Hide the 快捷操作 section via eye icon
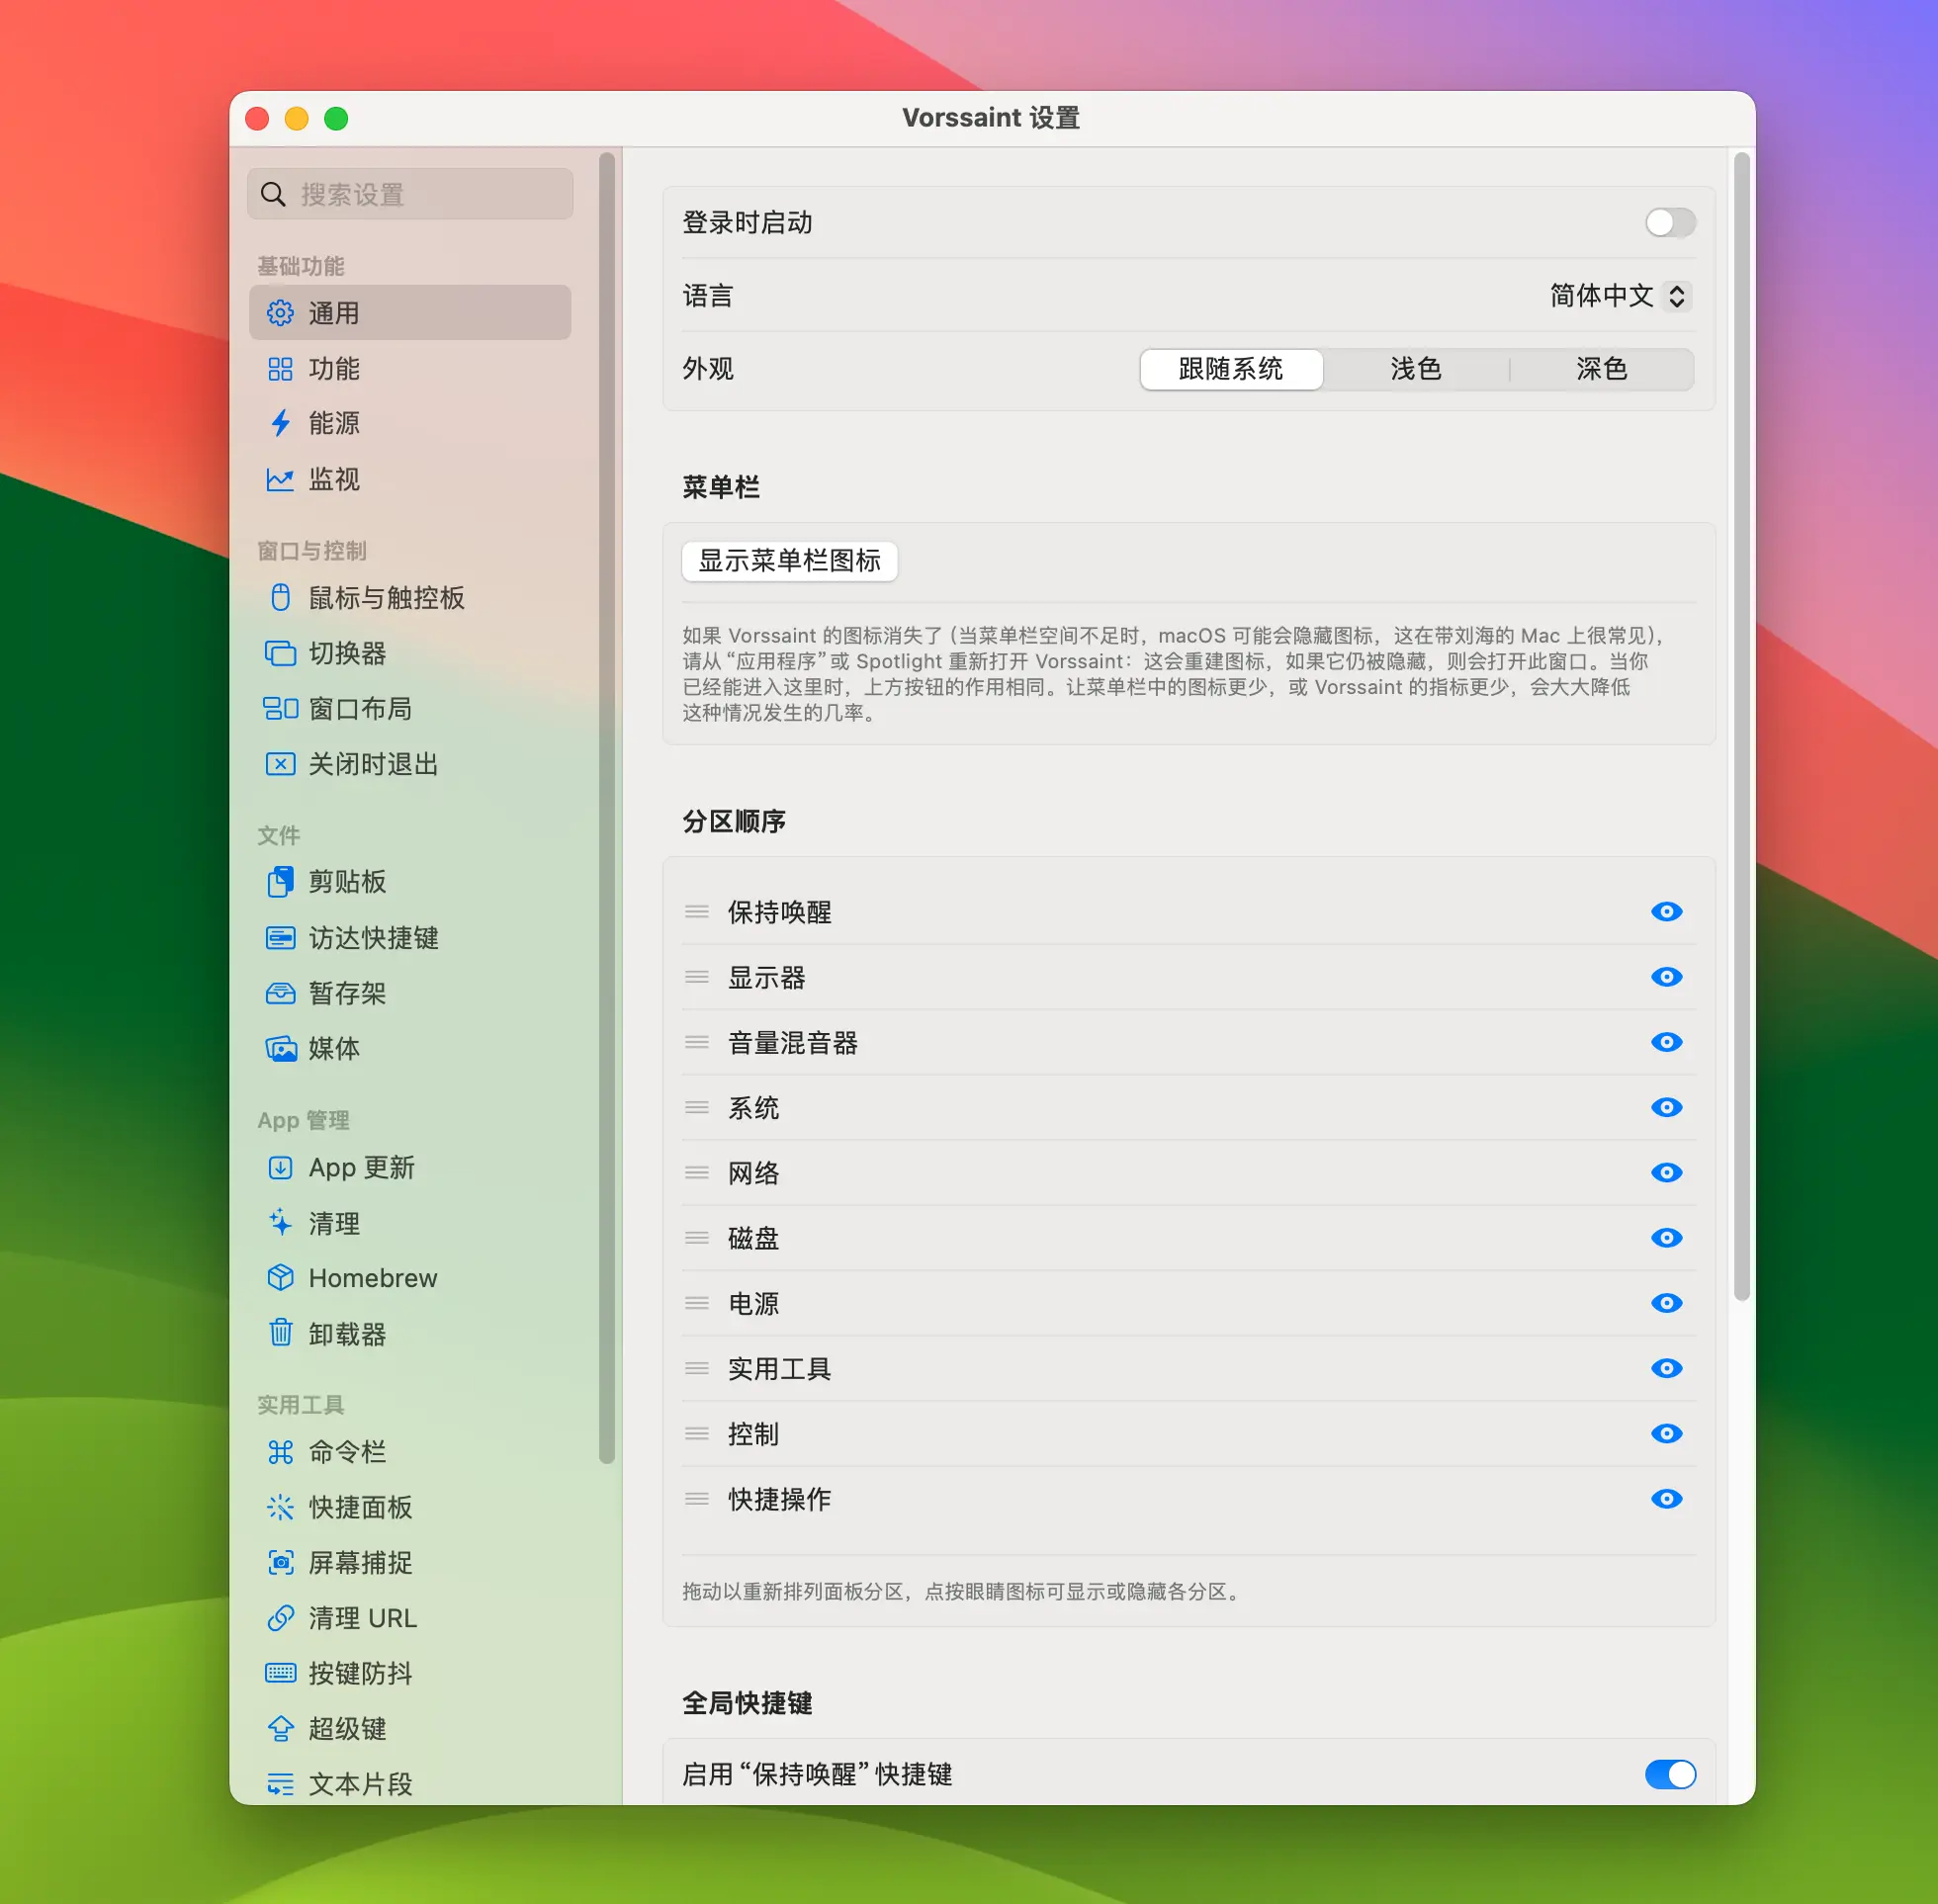 click(1666, 1499)
